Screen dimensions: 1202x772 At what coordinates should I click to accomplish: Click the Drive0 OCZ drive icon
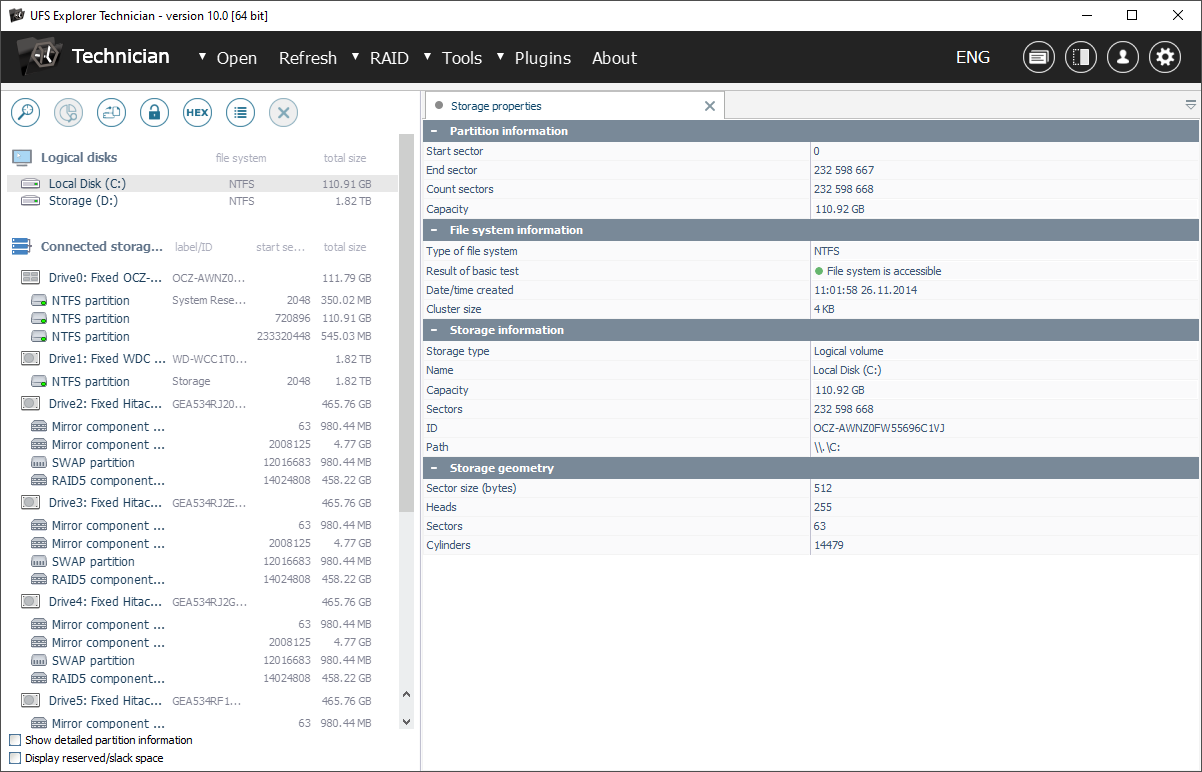pyautogui.click(x=31, y=277)
